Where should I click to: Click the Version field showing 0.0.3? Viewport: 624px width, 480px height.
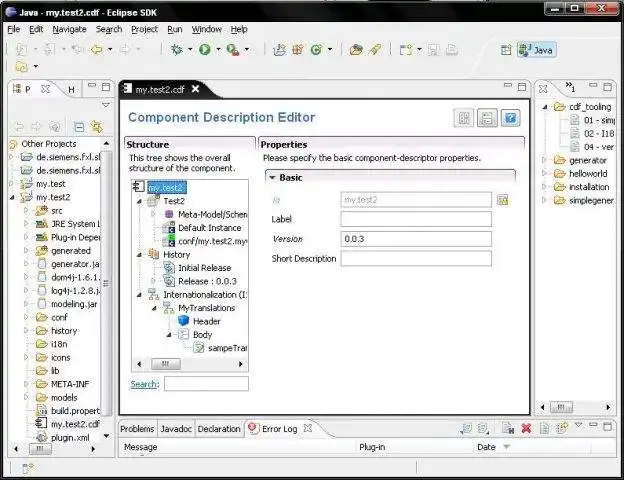(x=416, y=239)
